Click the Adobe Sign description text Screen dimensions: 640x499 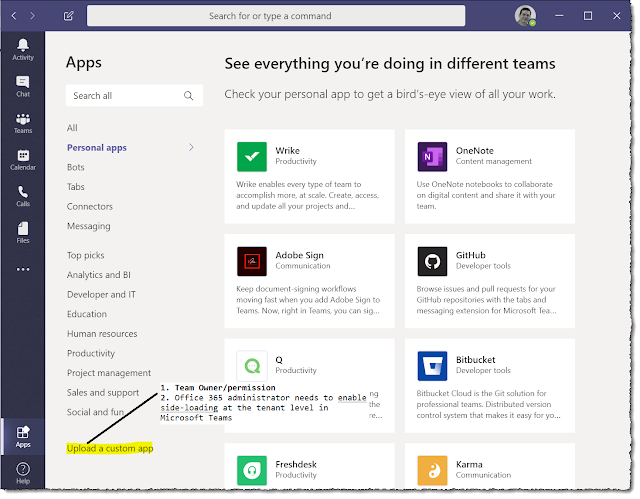(308, 300)
